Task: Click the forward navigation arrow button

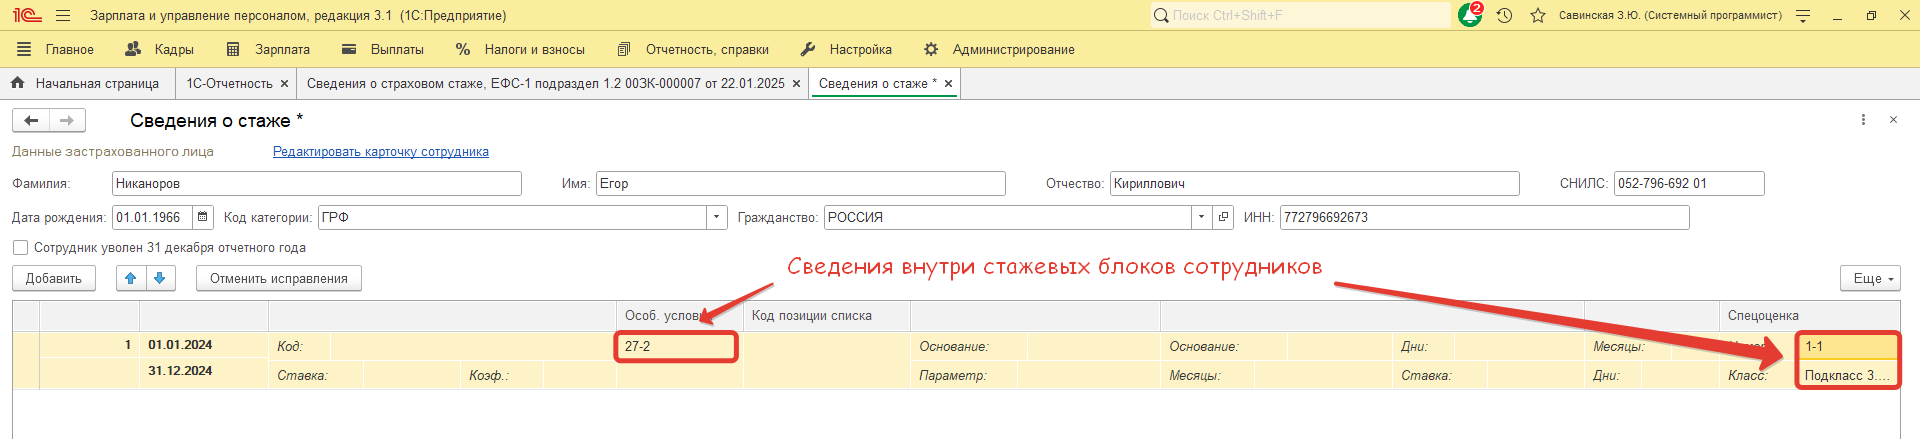Action: (67, 121)
